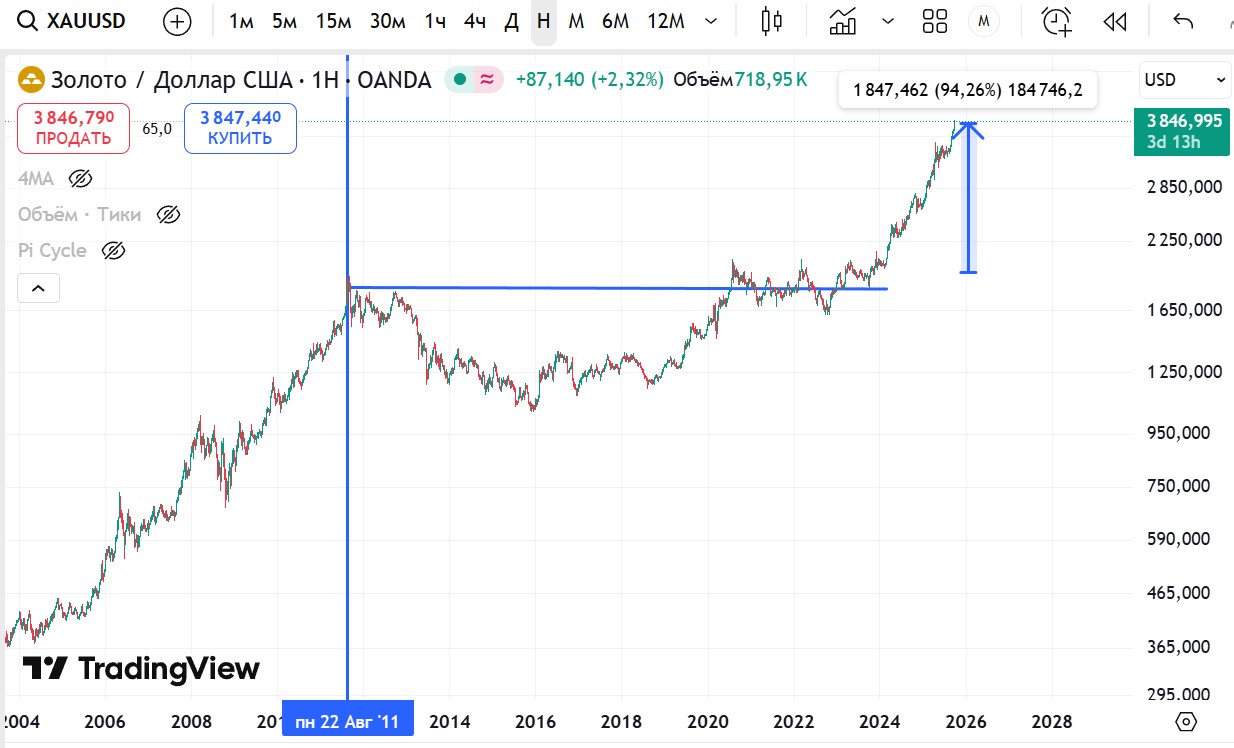Collapse the indicator legend with chevron

click(38, 289)
